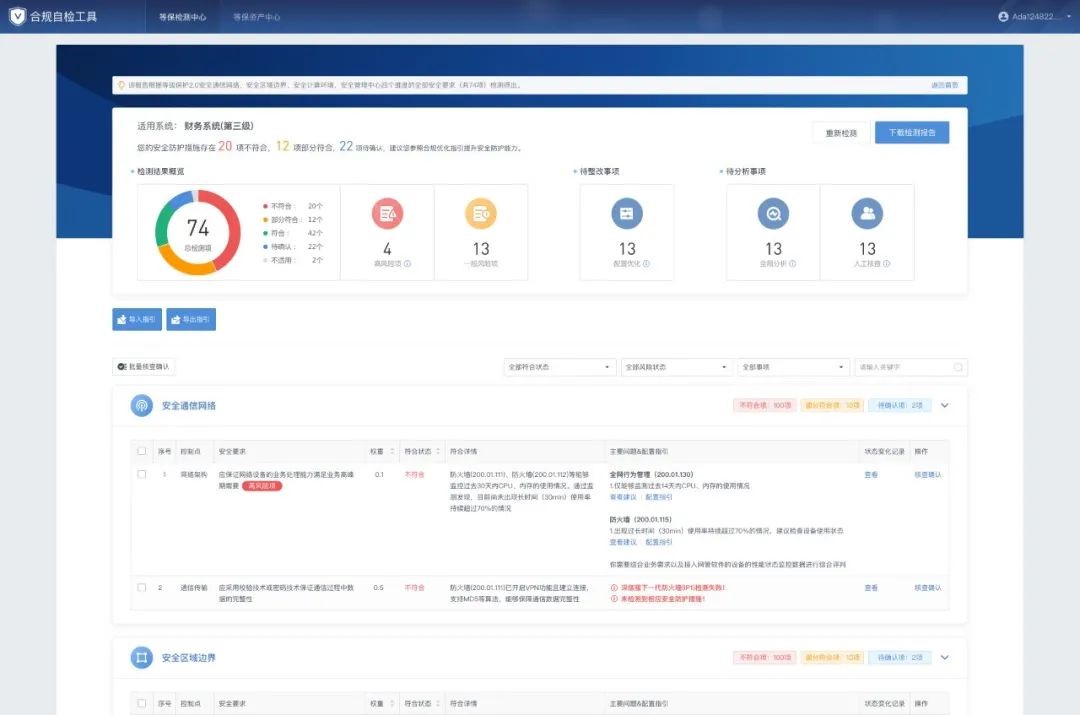The width and height of the screenshot is (1080, 715).
Task: Select the 配置优化 circular icon
Action: coord(627,212)
